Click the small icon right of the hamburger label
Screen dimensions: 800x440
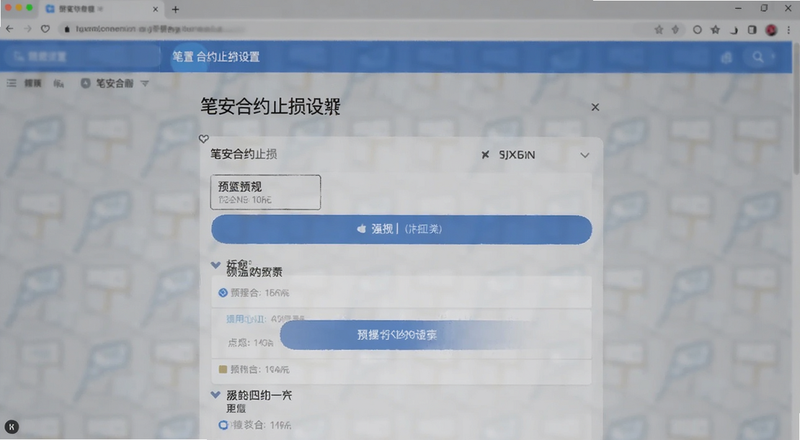click(59, 83)
